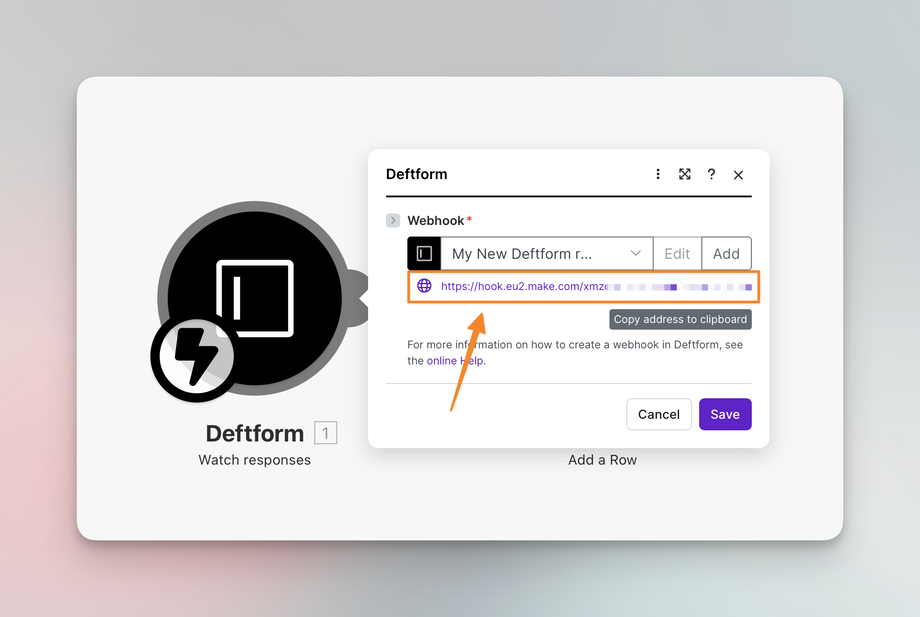
Task: Click the Deftform module title label
Action: tap(255, 433)
